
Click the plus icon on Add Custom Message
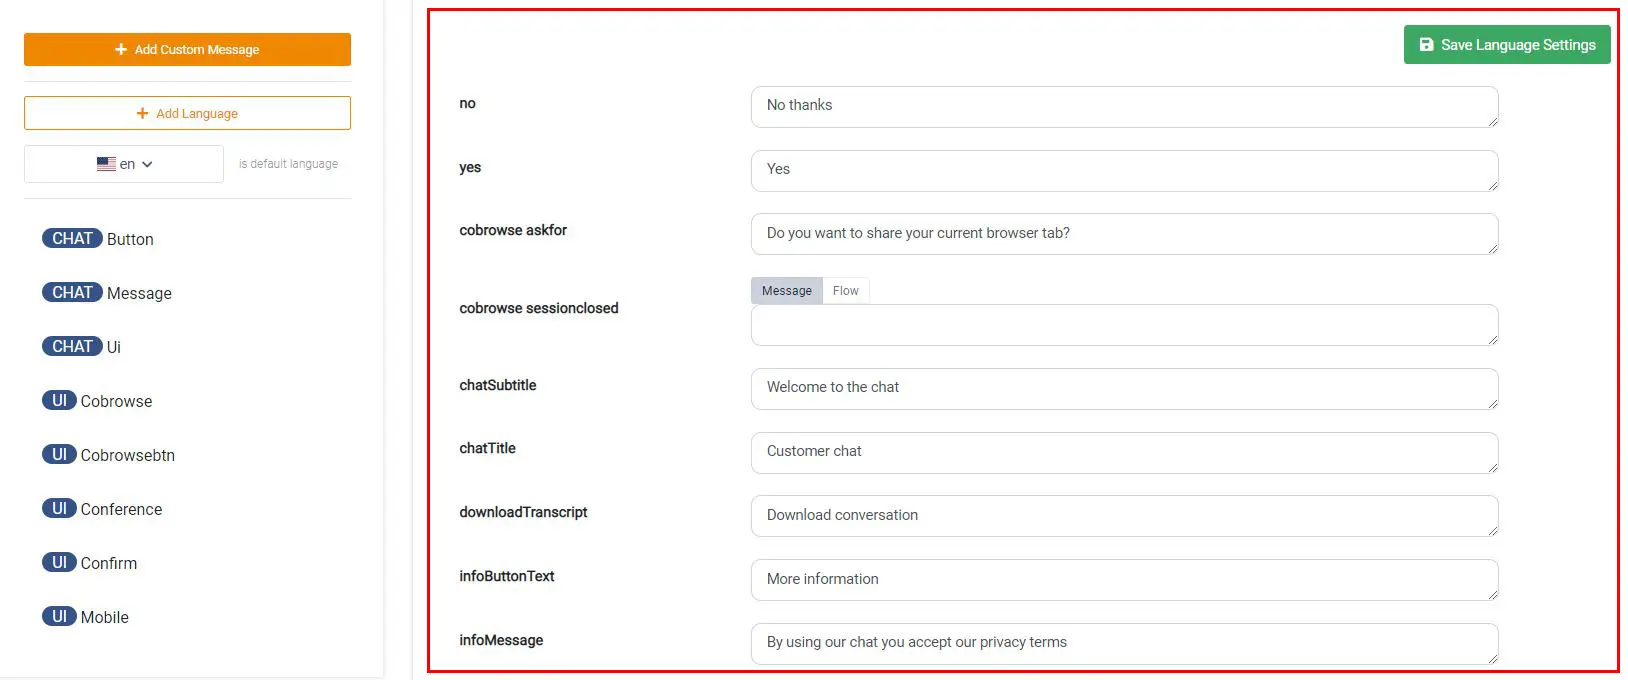click(121, 49)
